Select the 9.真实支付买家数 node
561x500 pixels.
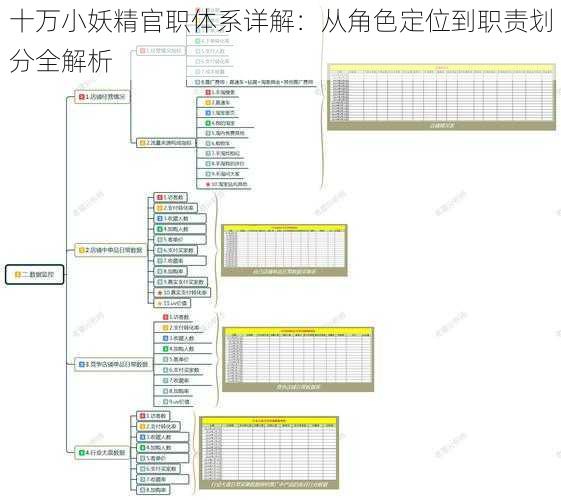[x=181, y=282]
